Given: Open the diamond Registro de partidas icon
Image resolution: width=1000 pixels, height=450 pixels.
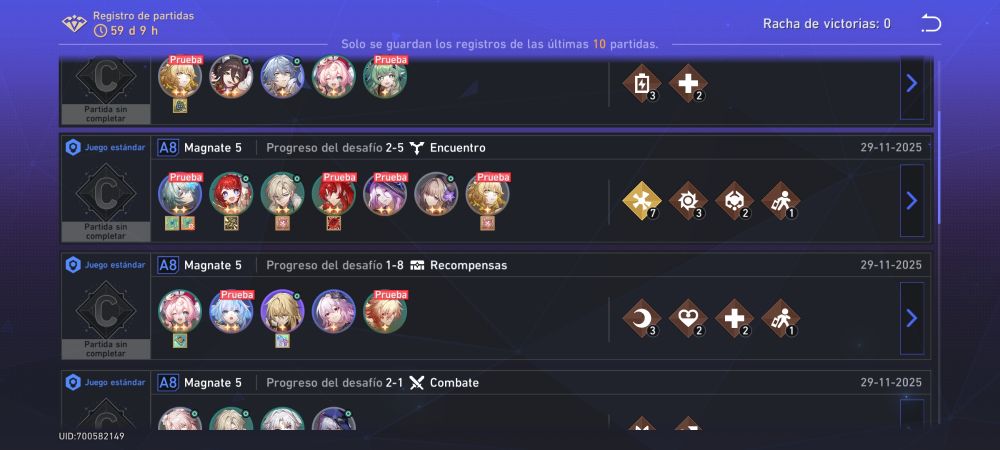Looking at the screenshot, I should click(74, 24).
